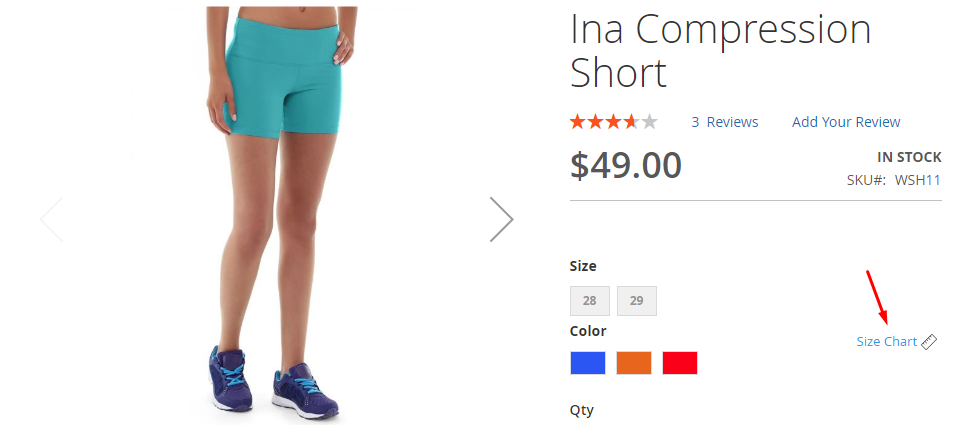The height and width of the screenshot is (425, 954).
Task: Select size 29 option
Action: click(x=636, y=301)
